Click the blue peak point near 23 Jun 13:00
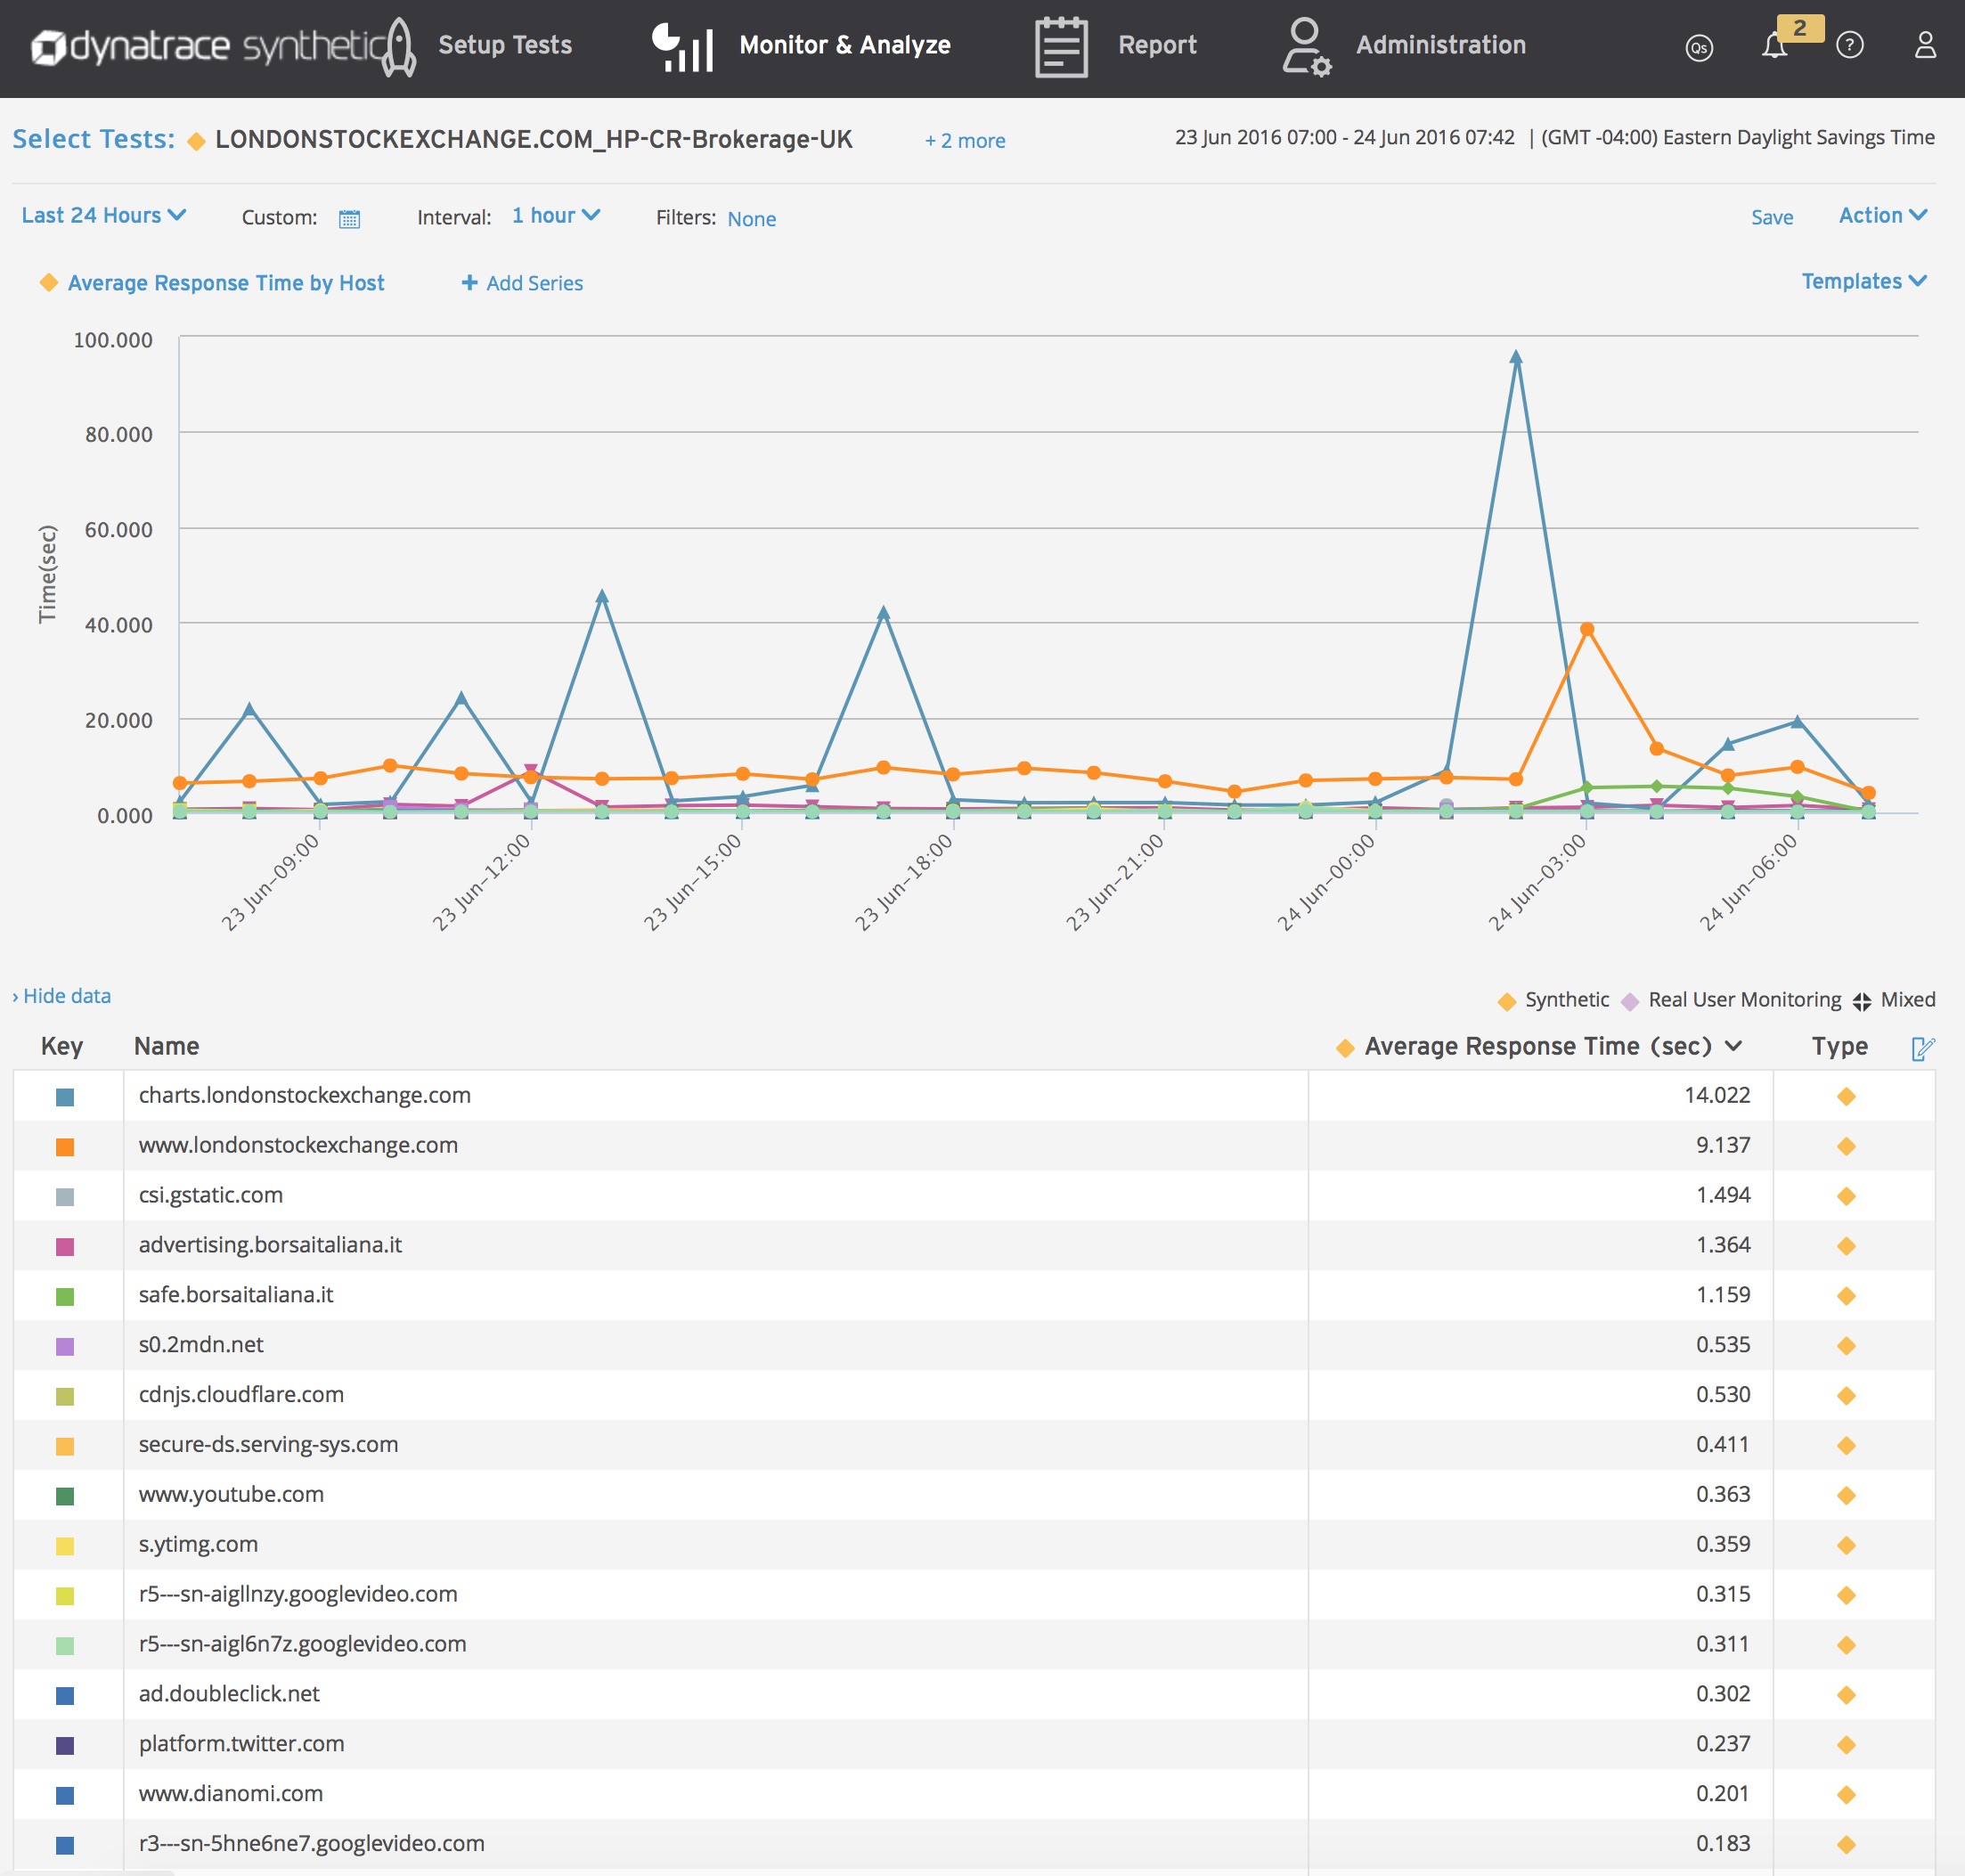Viewport: 1965px width, 1876px height. 602,596
